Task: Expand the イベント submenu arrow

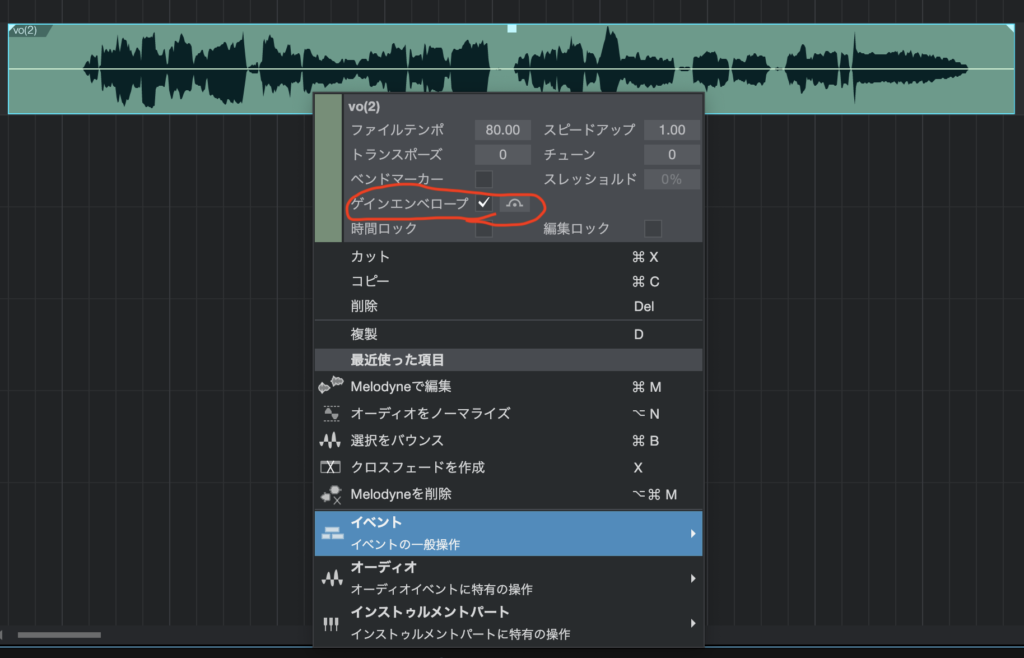Action: pyautogui.click(x=691, y=534)
